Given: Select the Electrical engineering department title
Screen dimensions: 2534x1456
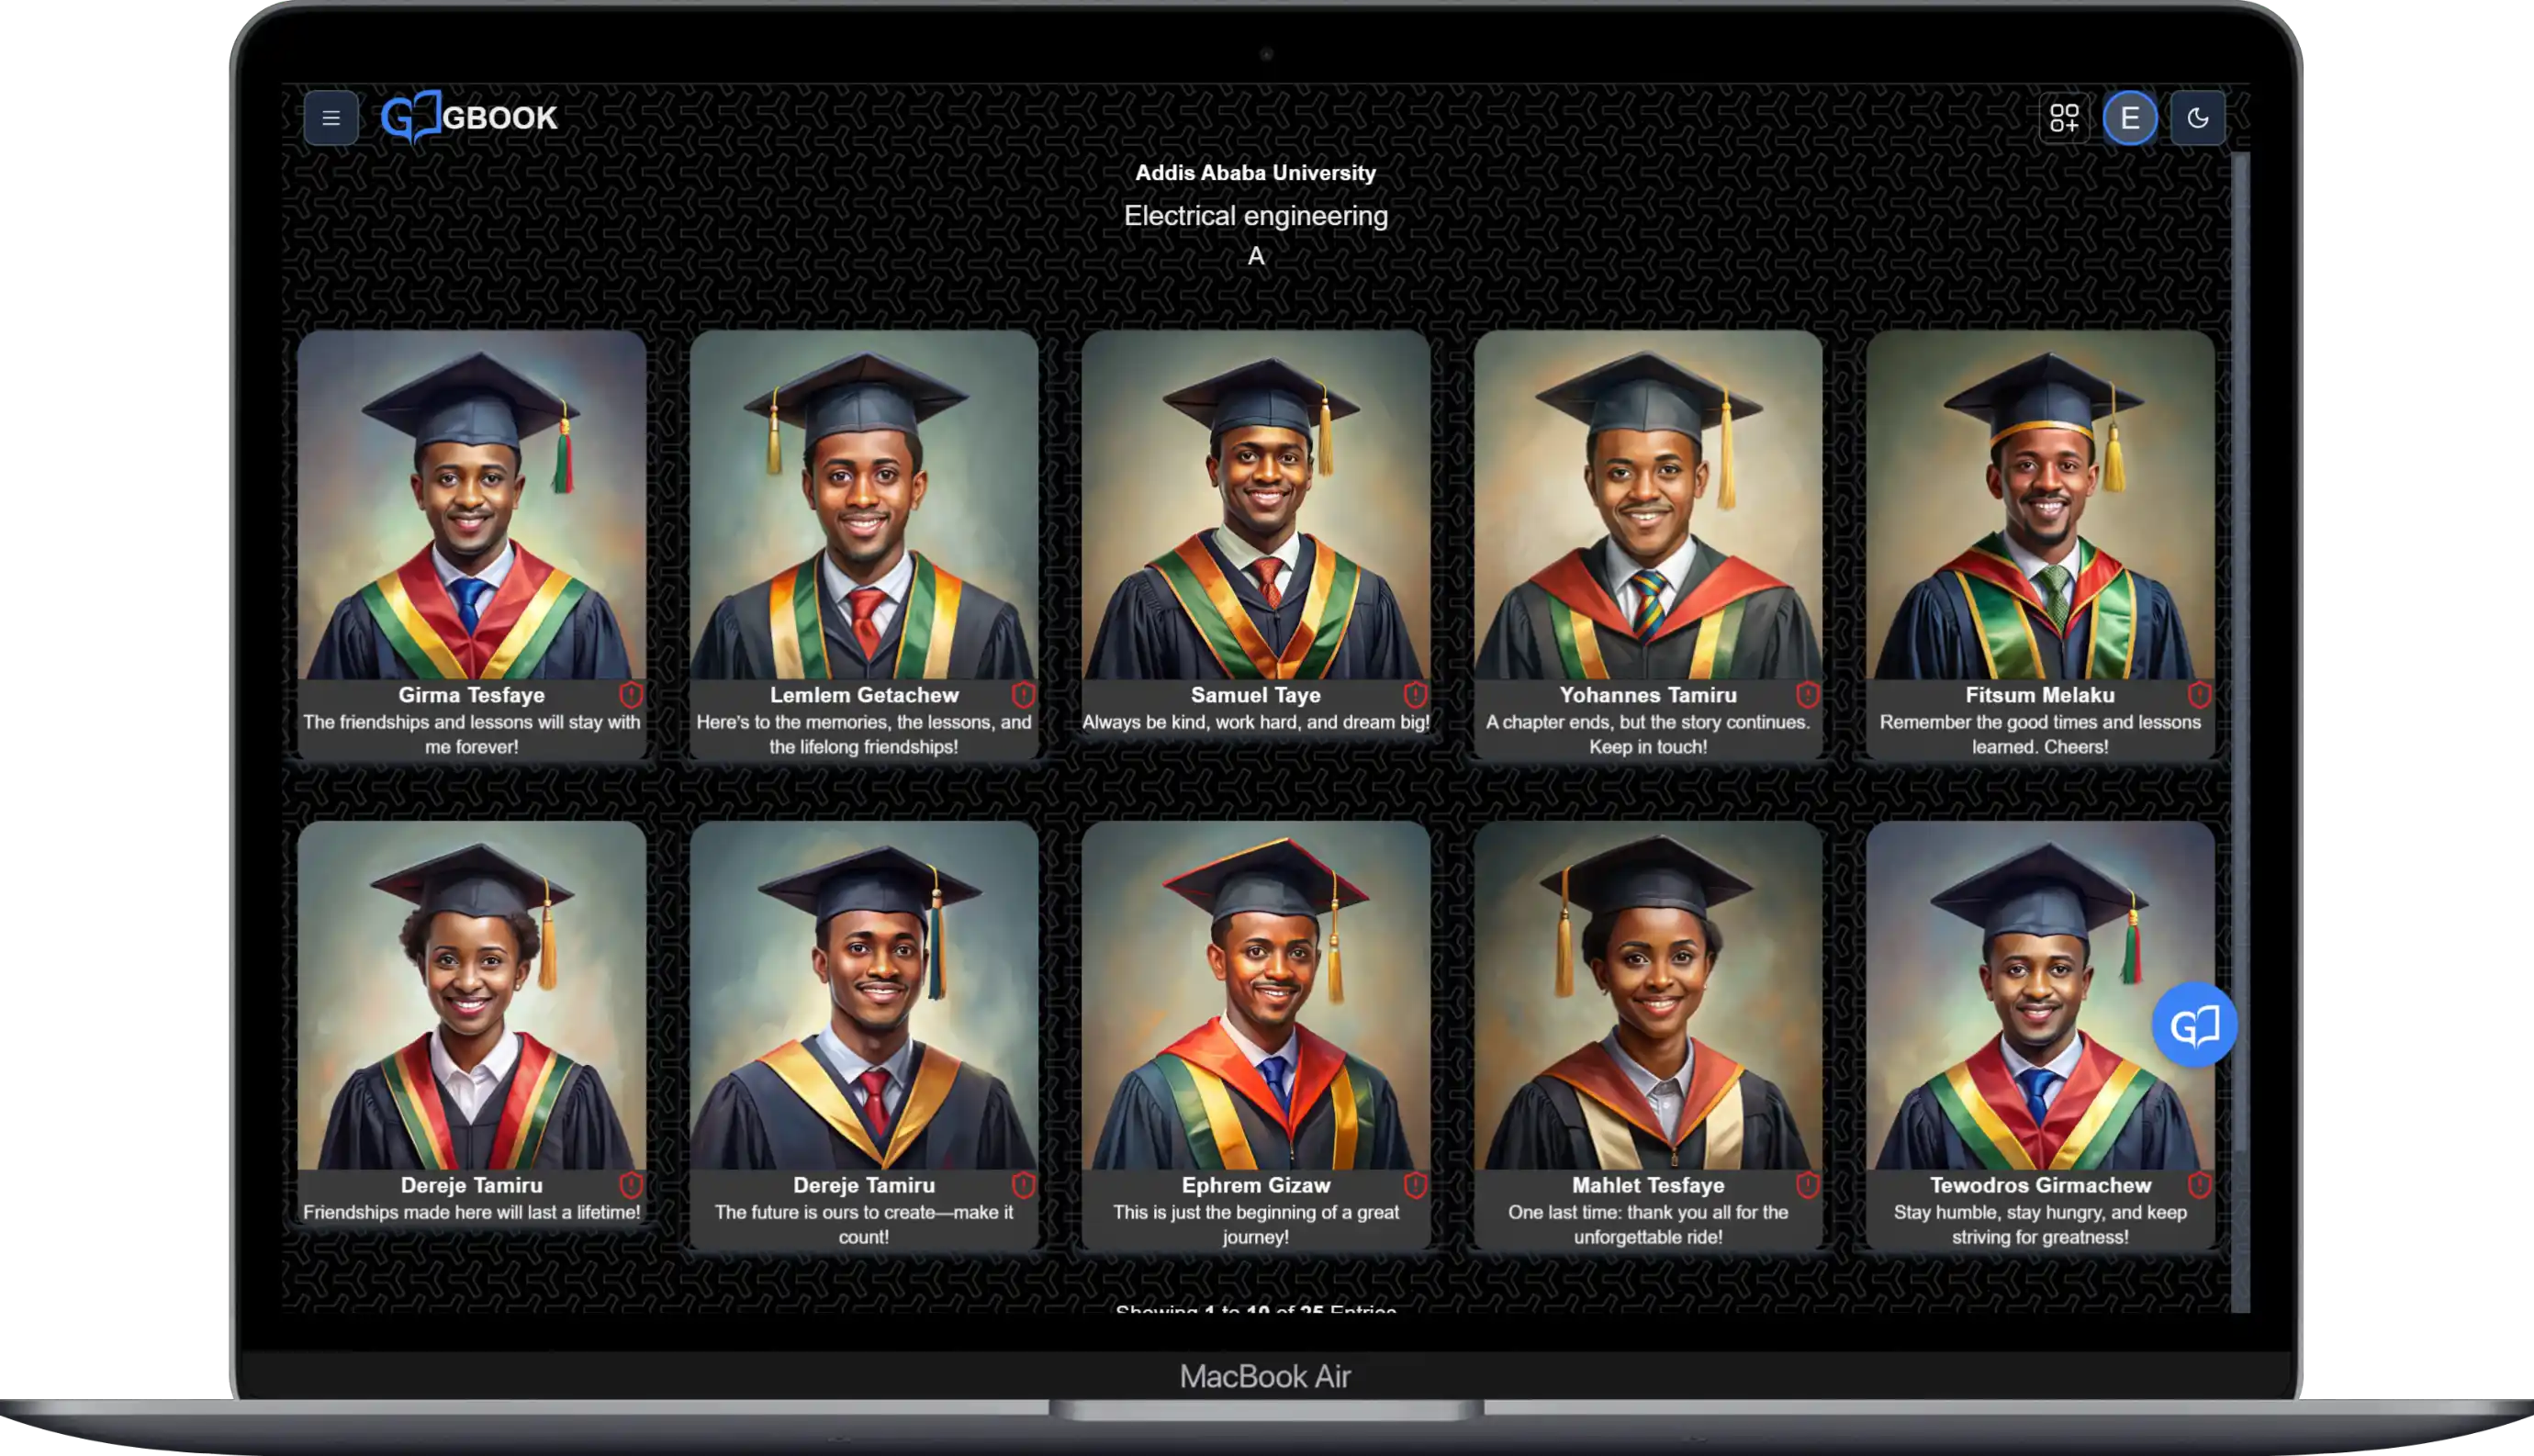Looking at the screenshot, I should click(1255, 216).
